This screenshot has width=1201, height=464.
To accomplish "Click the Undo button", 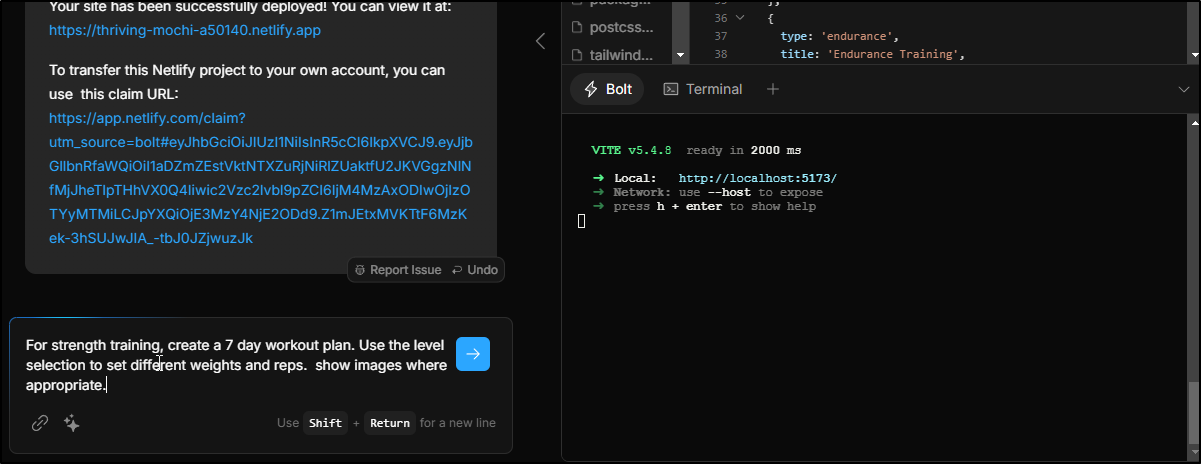I will click(x=475, y=270).
